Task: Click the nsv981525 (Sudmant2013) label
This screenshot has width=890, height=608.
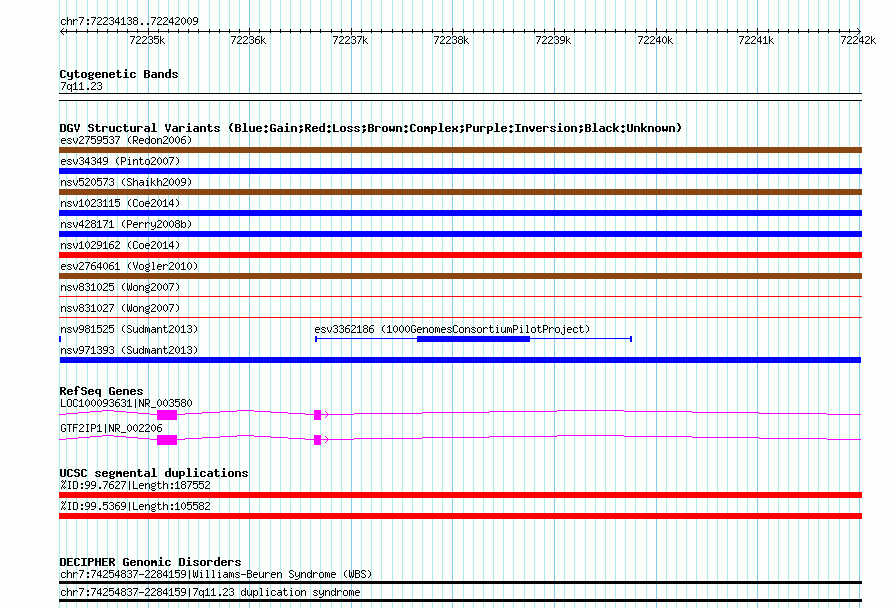Action: [129, 329]
